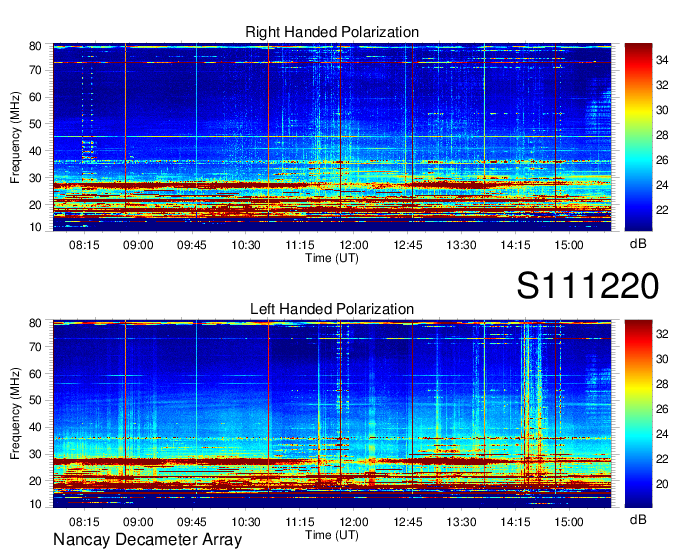Image resolution: width=680 pixels, height=552 pixels.
Task: Click the "40" frequency tick of Right Handed plot
Action: pyautogui.click(x=35, y=151)
